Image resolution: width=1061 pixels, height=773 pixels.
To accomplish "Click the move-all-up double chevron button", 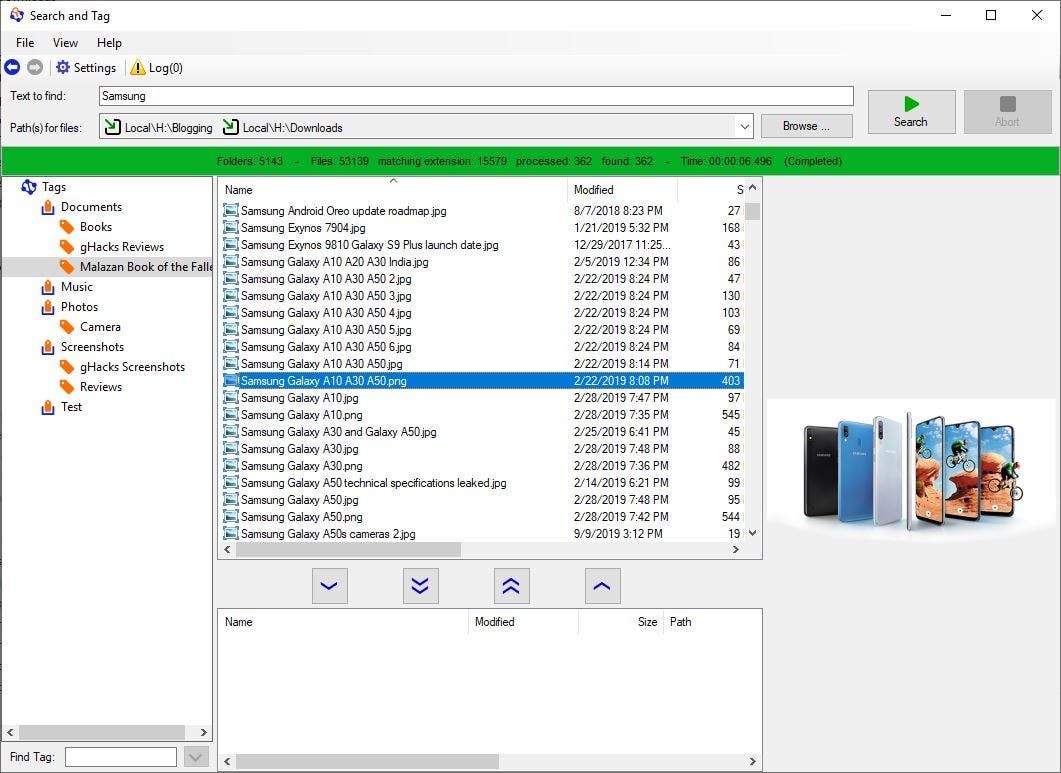I will pyautogui.click(x=512, y=586).
